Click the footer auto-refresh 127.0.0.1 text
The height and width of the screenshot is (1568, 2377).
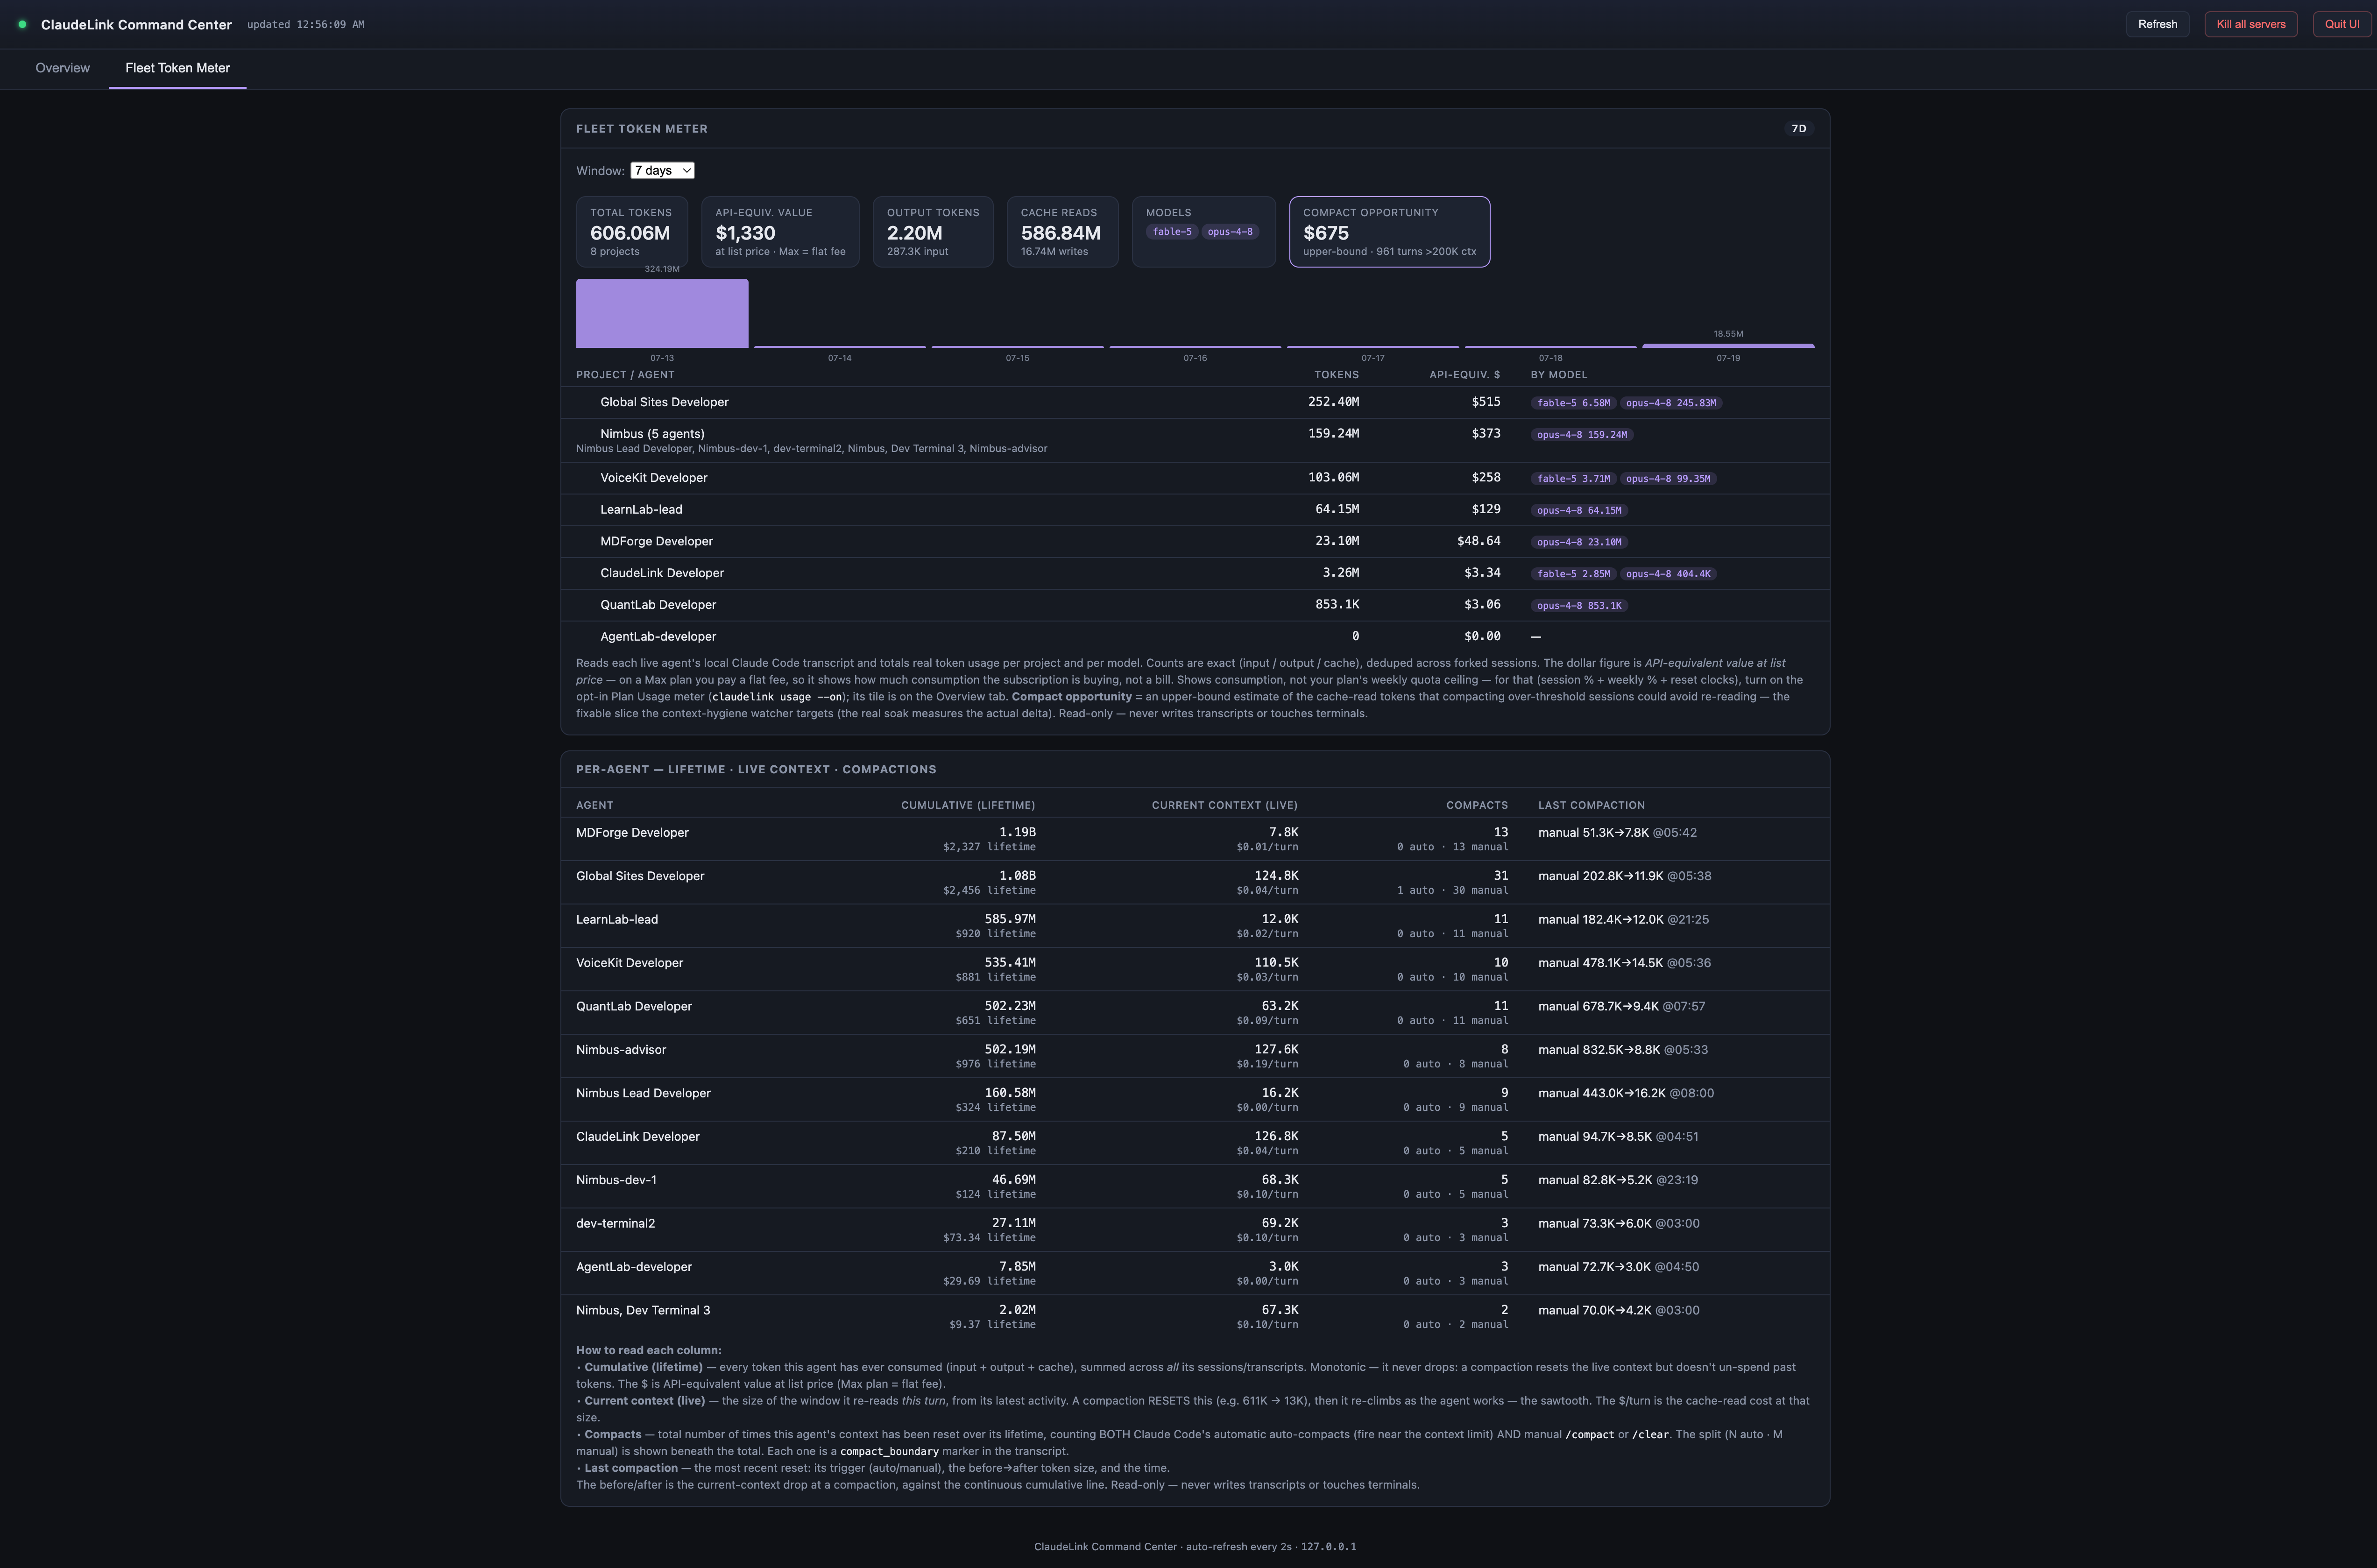1195,1547
